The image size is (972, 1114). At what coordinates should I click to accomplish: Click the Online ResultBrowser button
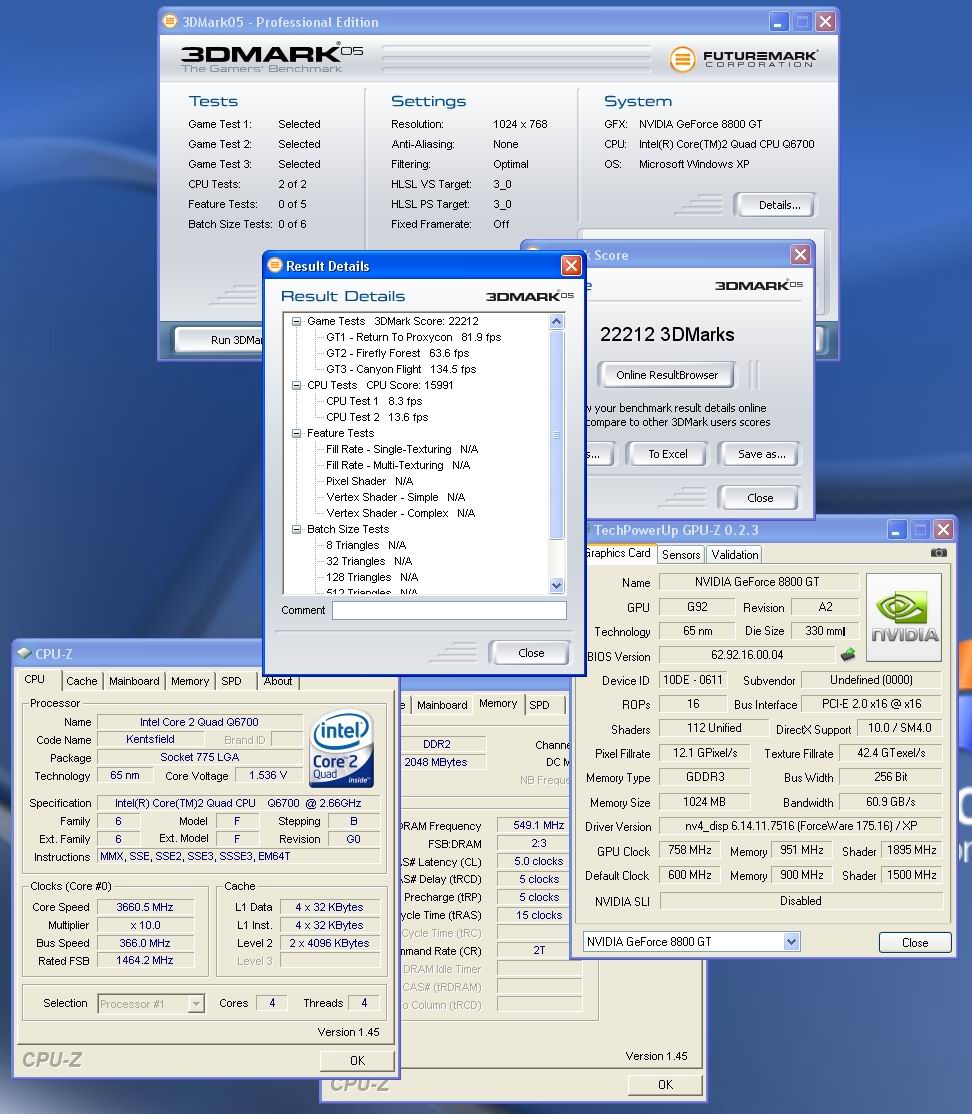(666, 374)
